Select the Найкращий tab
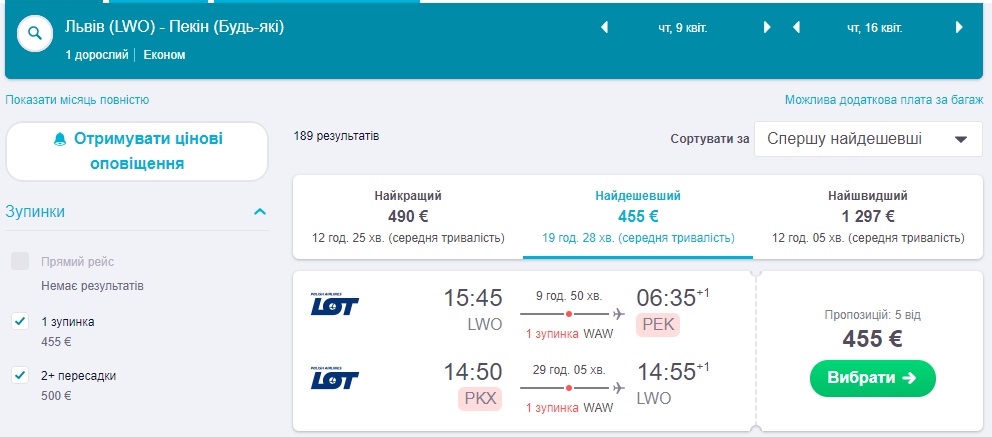 click(x=408, y=216)
